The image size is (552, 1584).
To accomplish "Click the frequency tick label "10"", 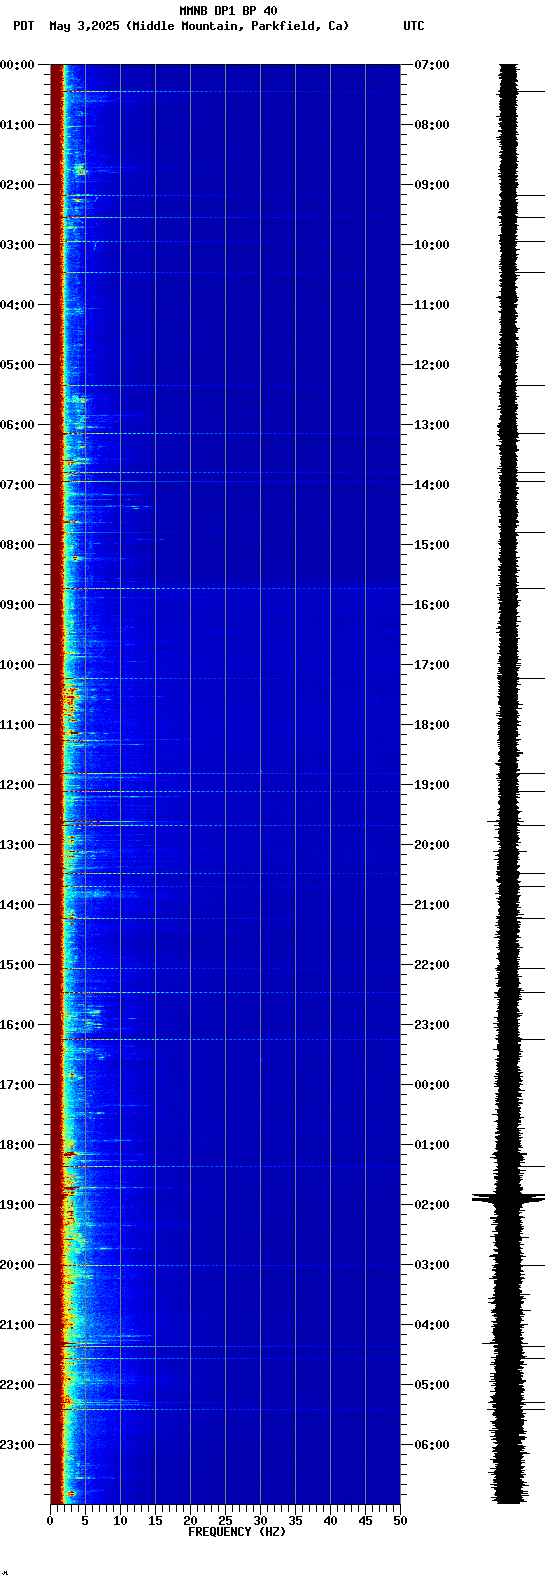I will 120,1521.
